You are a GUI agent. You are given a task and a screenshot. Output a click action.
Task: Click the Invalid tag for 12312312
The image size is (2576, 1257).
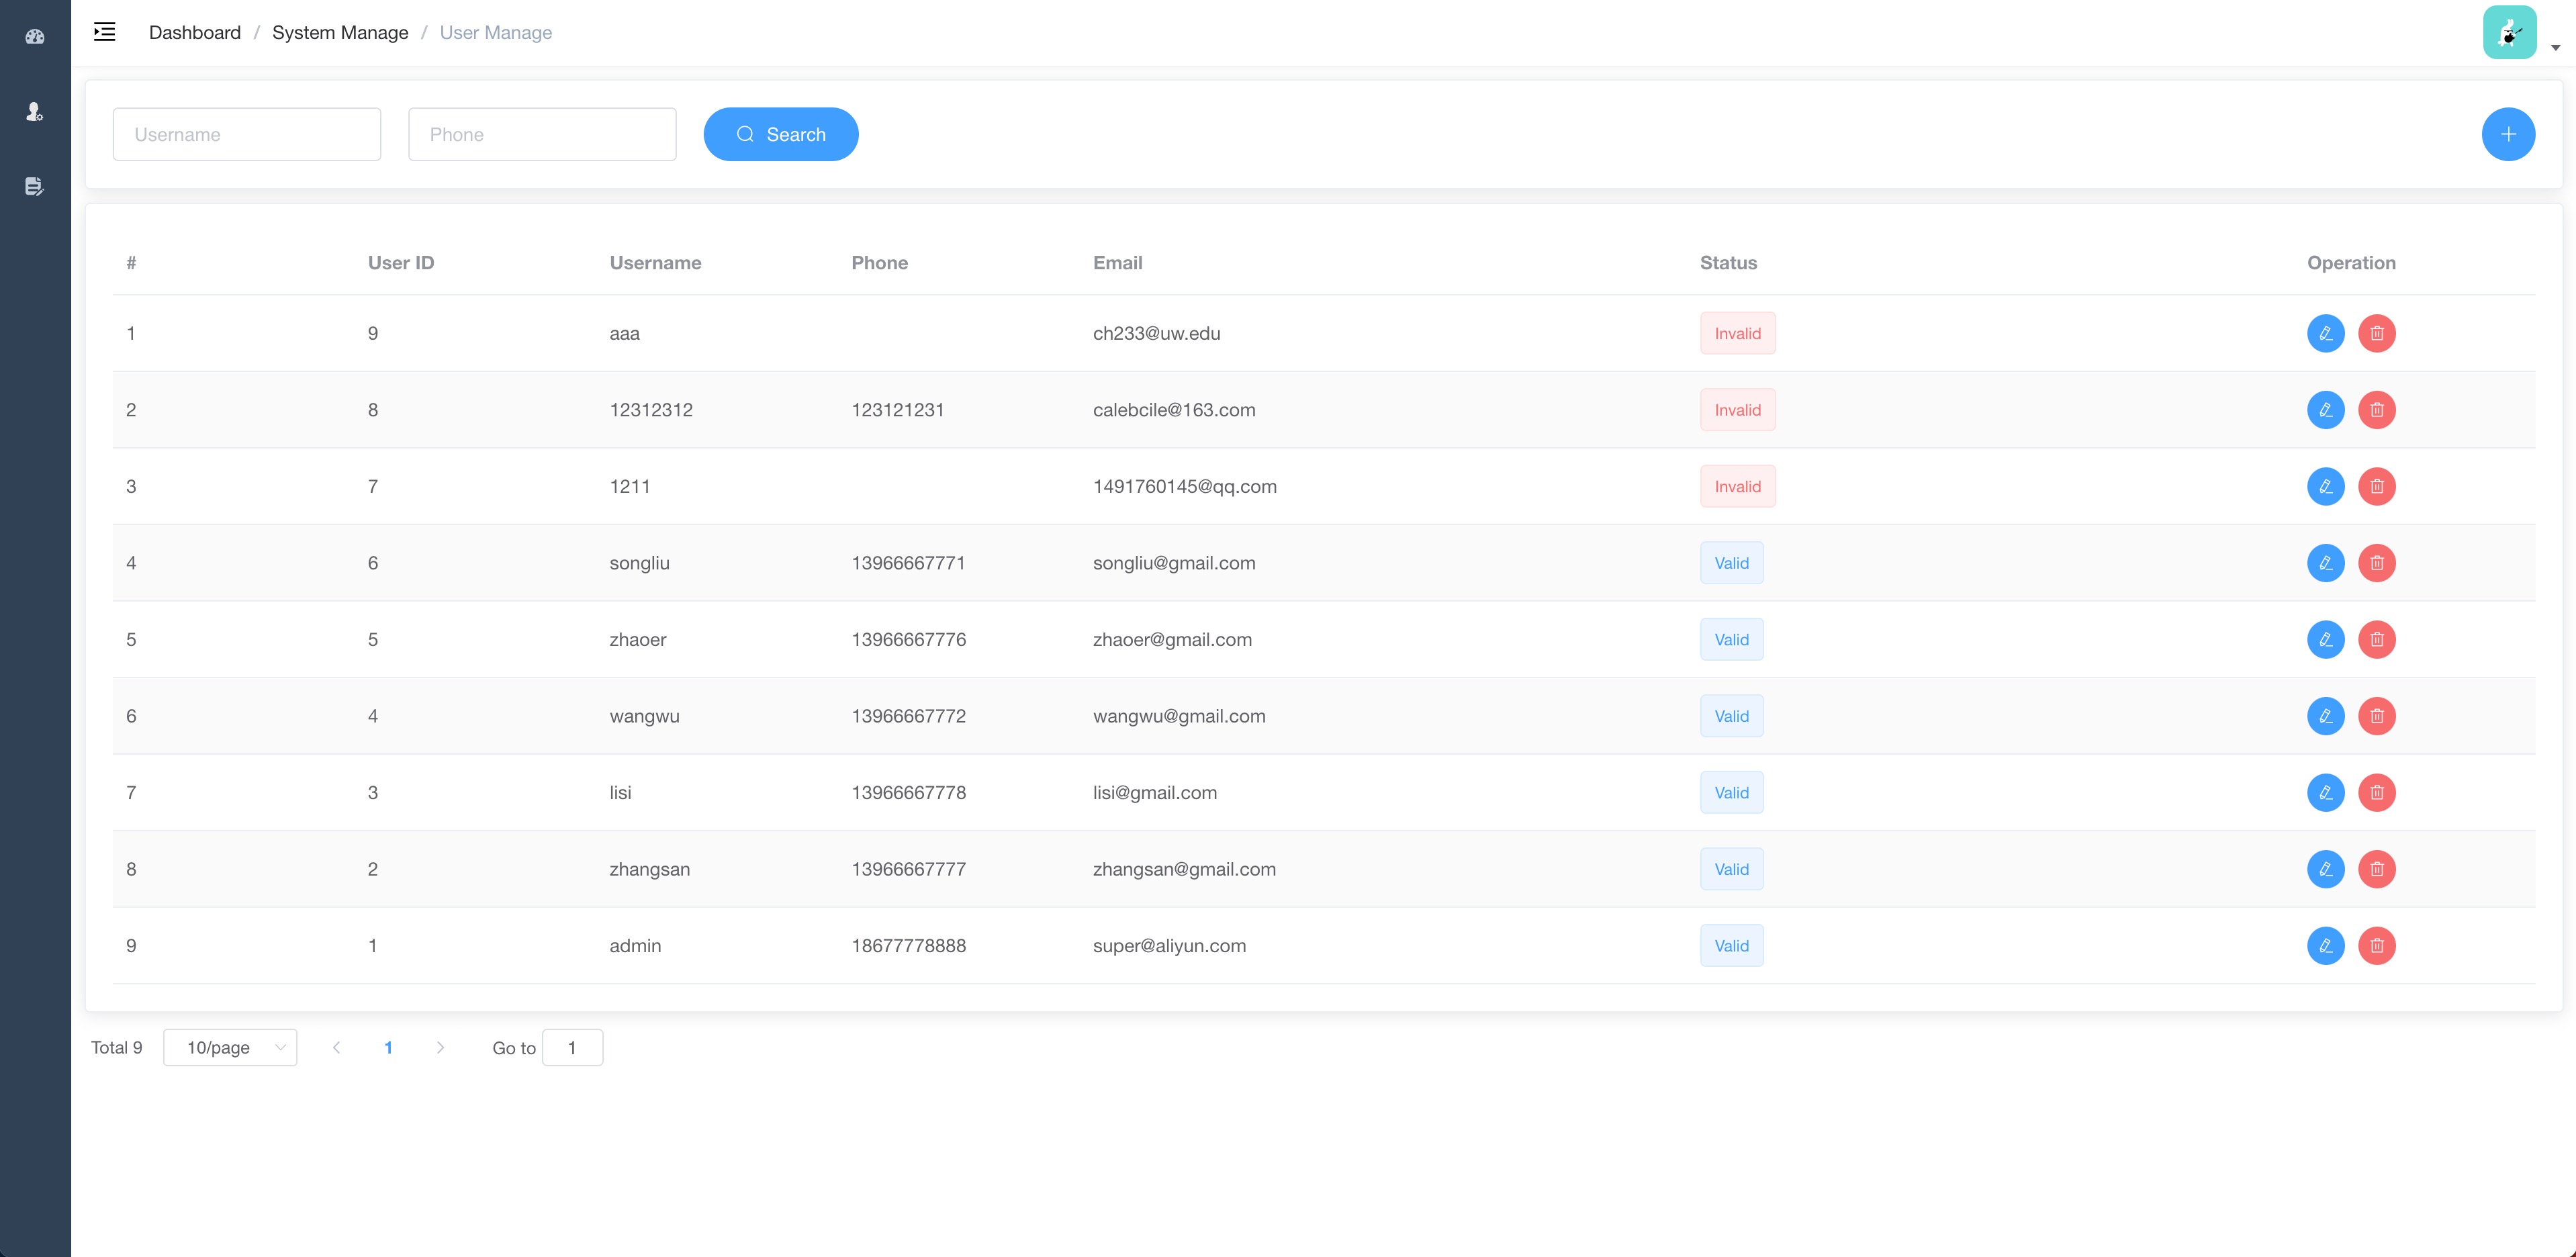1737,410
